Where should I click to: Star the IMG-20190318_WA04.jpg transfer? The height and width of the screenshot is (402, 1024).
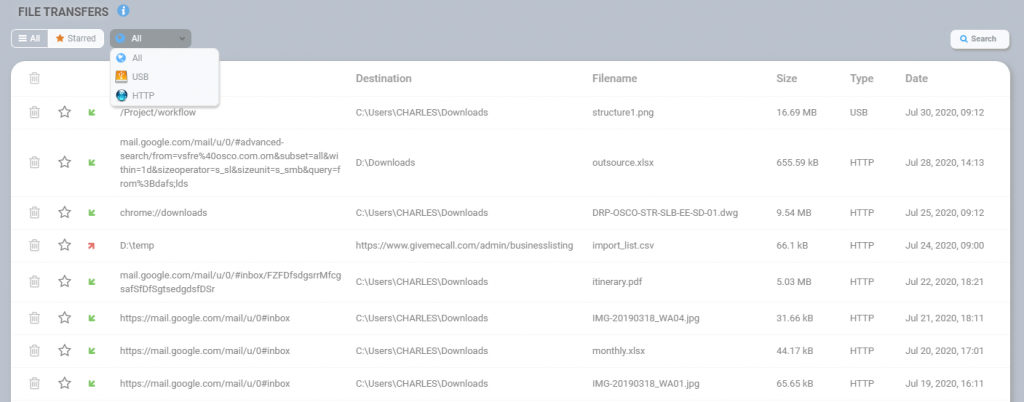coord(64,318)
